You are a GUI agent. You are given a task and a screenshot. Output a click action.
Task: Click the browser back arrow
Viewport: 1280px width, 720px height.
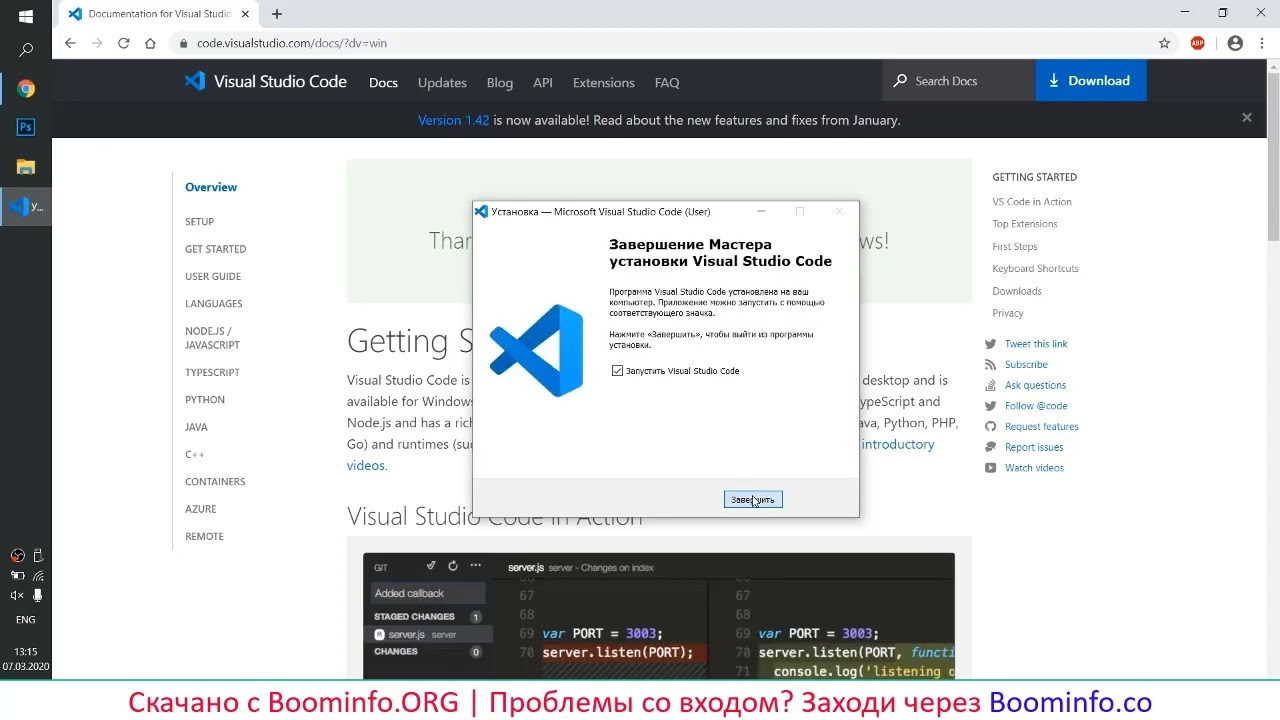coord(70,43)
